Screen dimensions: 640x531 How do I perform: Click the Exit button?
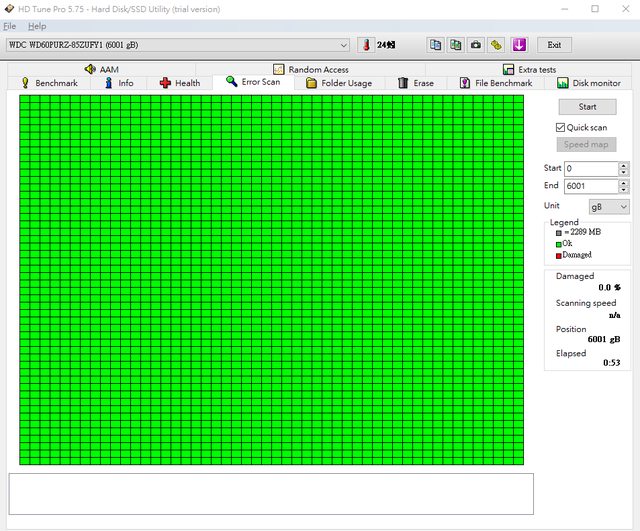554,45
